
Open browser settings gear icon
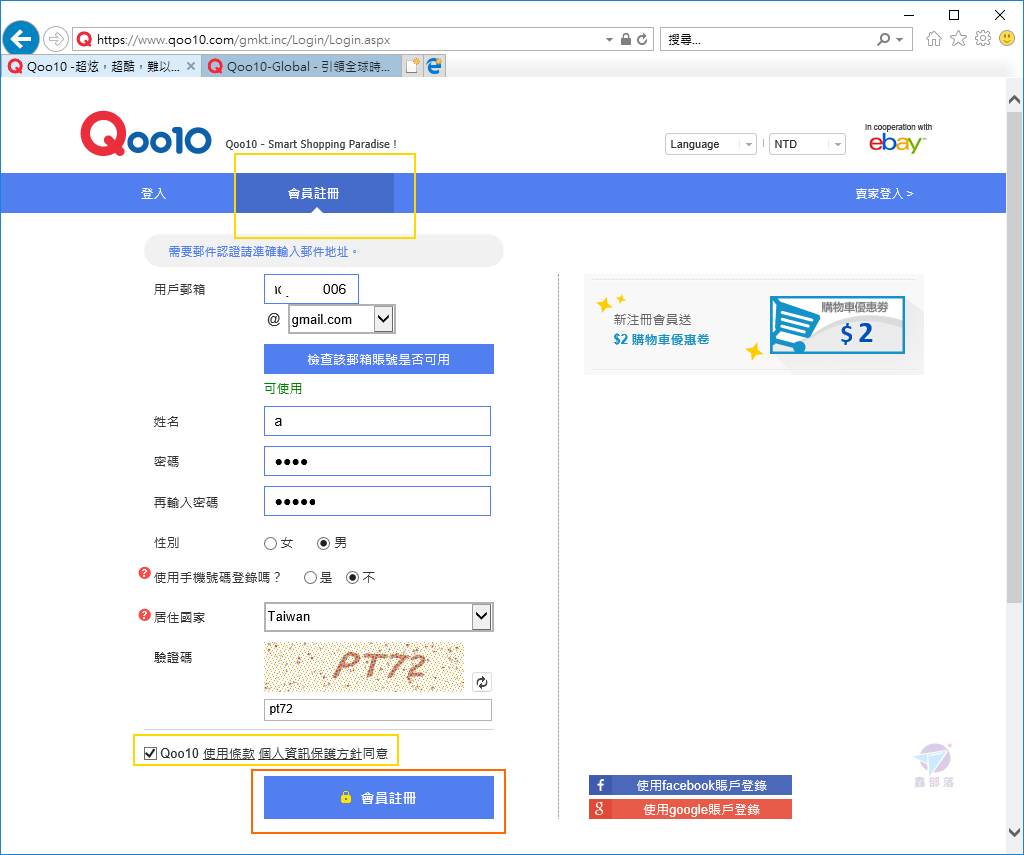tap(983, 39)
